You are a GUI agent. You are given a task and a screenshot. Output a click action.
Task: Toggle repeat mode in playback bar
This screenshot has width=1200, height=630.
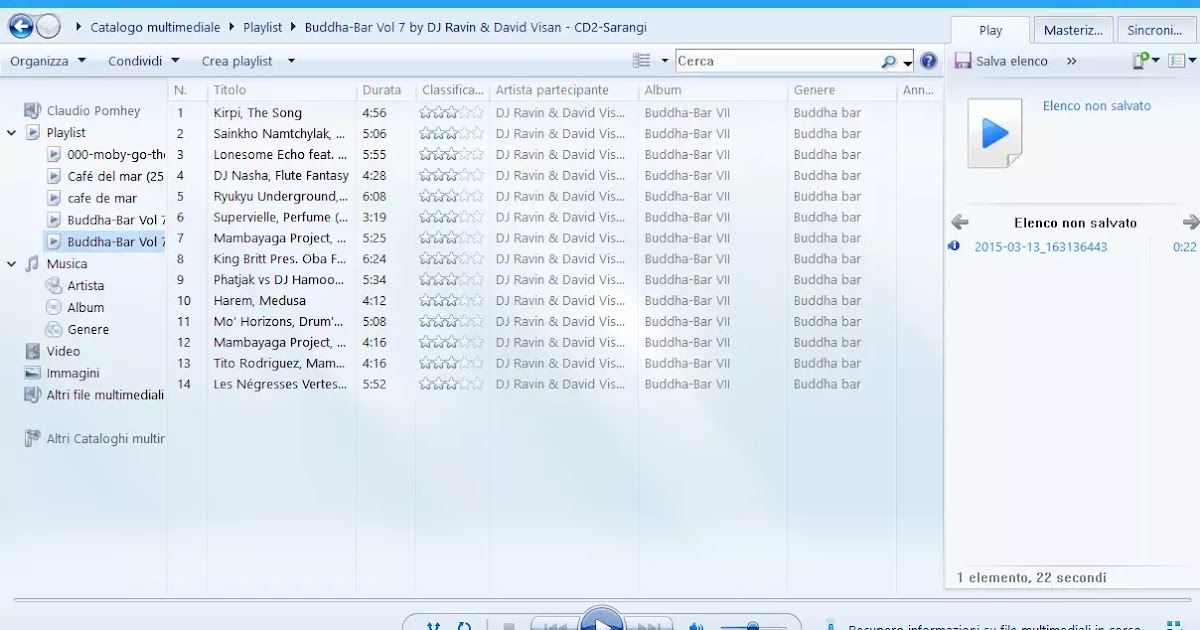click(463, 624)
